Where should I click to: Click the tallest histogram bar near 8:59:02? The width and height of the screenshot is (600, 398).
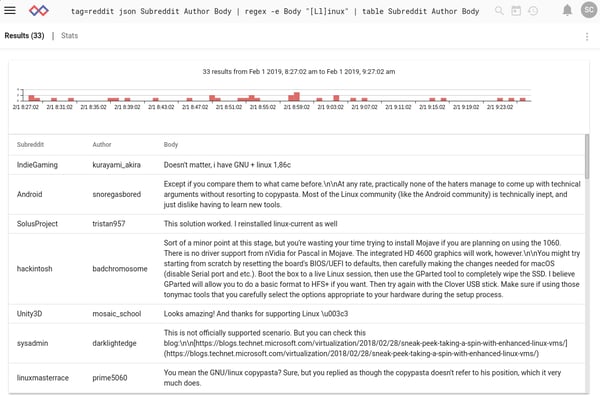[x=297, y=96]
